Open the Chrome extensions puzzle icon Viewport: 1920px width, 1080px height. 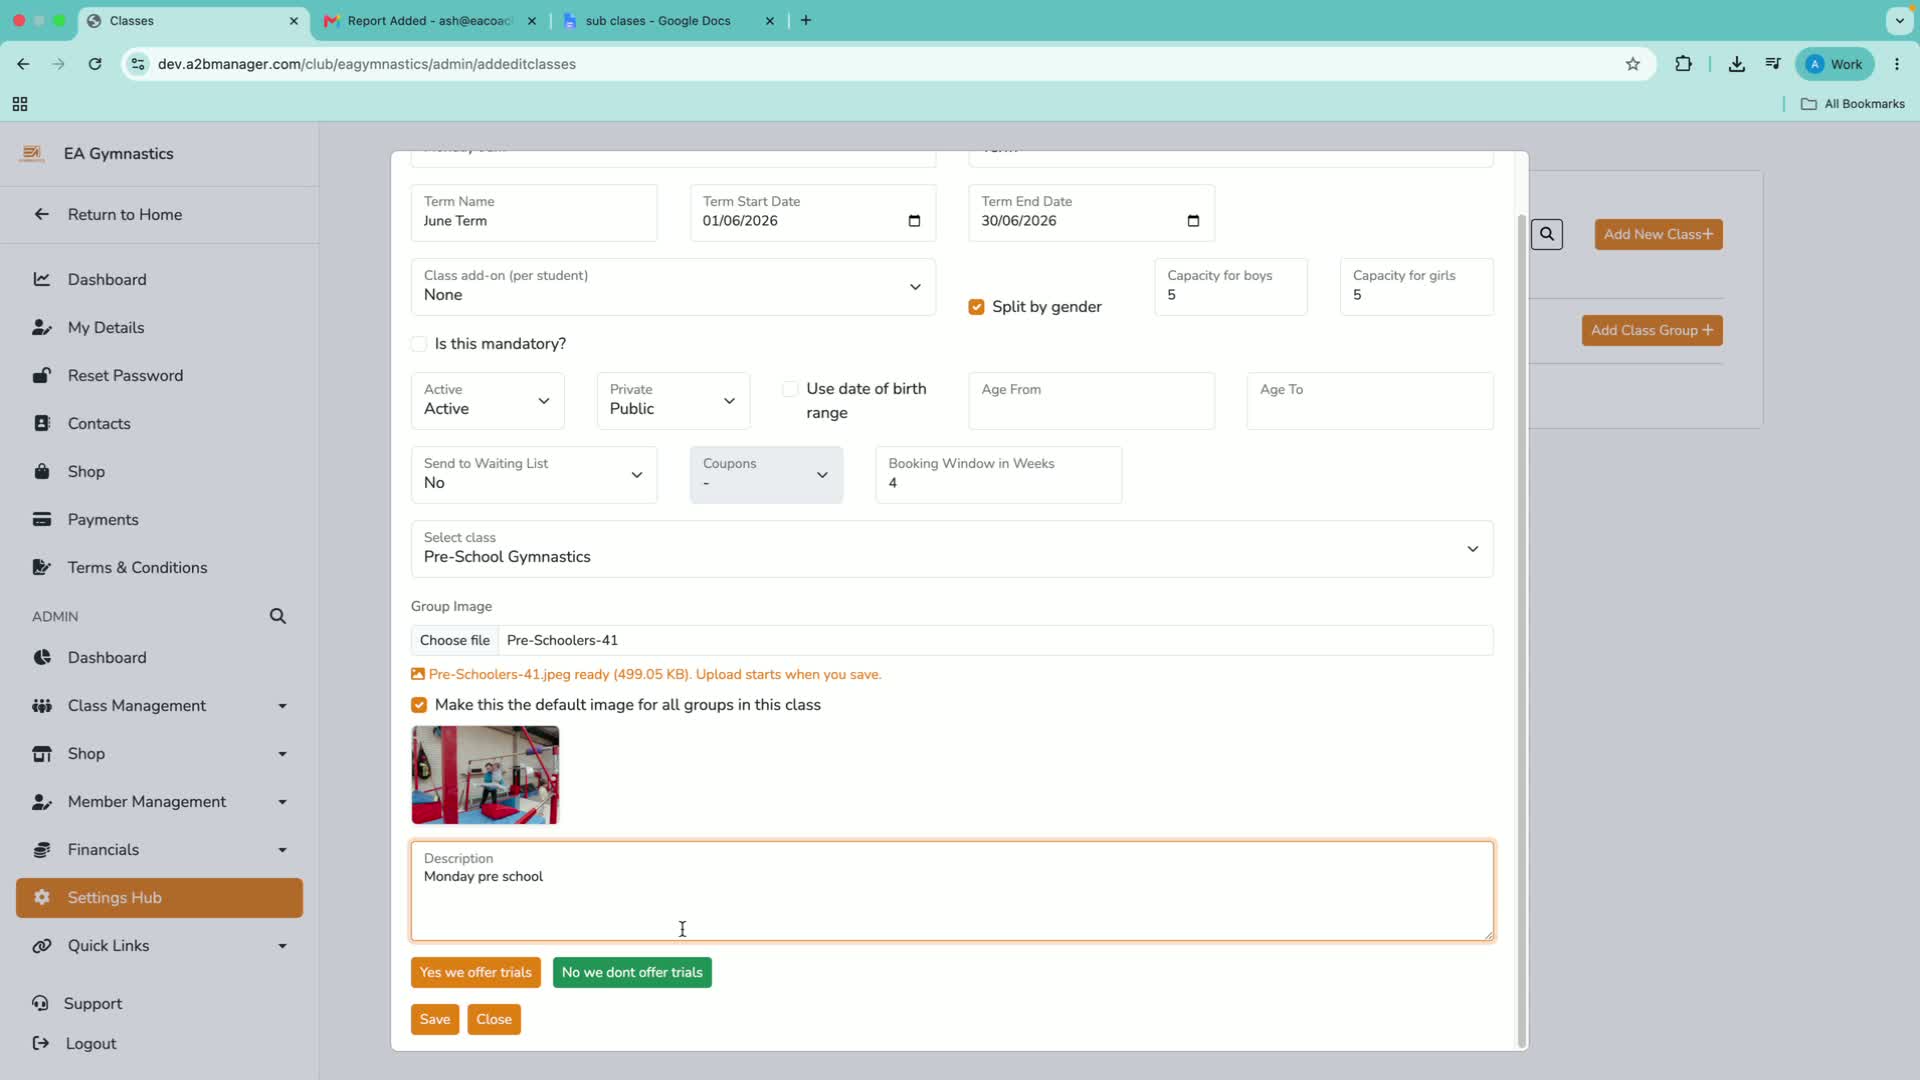[x=1684, y=64]
